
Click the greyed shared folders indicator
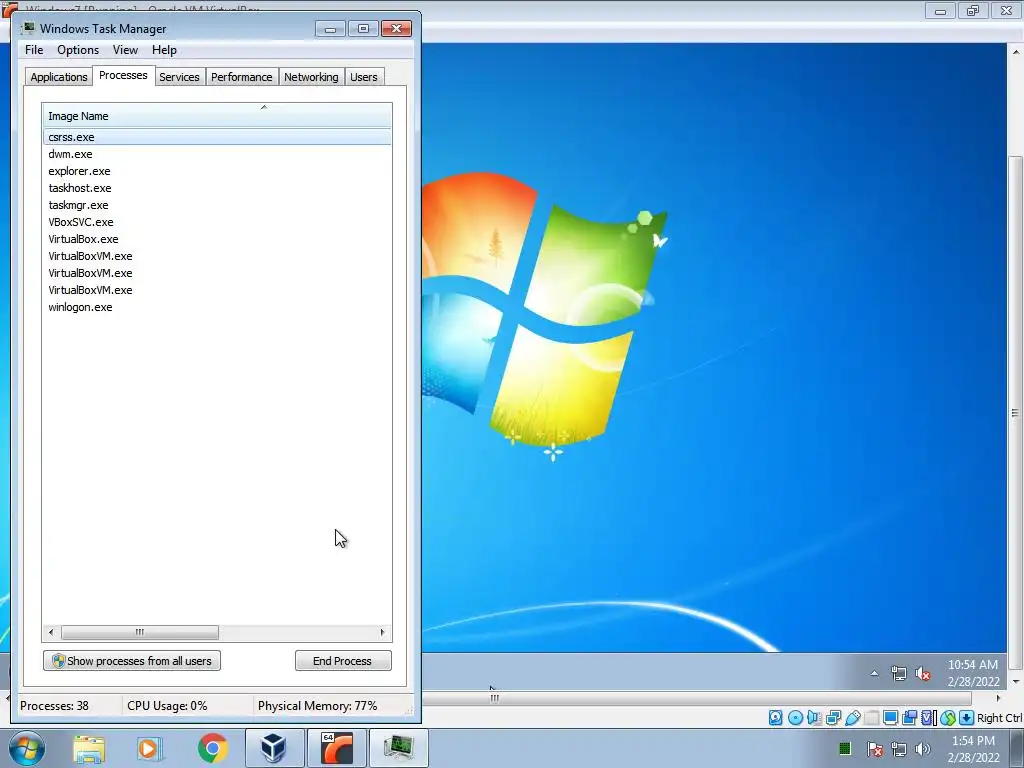(871, 718)
